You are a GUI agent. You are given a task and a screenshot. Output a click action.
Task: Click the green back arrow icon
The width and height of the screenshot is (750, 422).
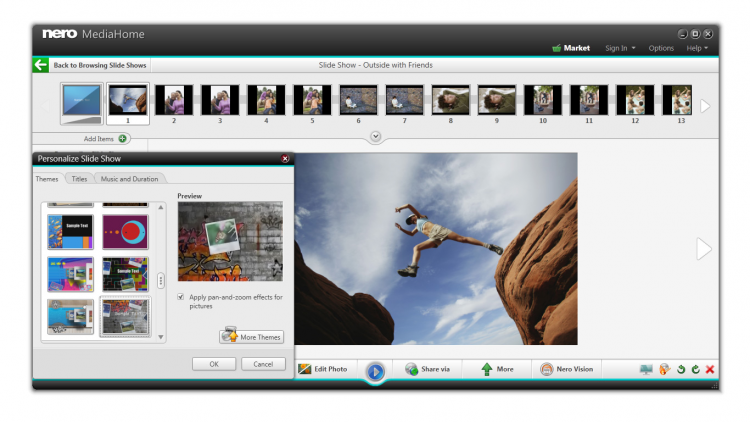tap(41, 65)
